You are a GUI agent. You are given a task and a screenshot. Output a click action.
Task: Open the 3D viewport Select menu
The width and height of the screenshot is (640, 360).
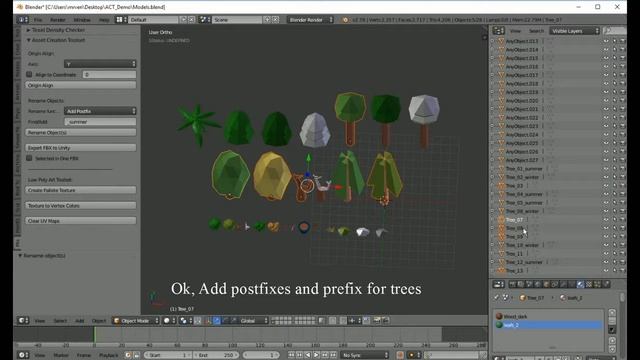coord(60,321)
